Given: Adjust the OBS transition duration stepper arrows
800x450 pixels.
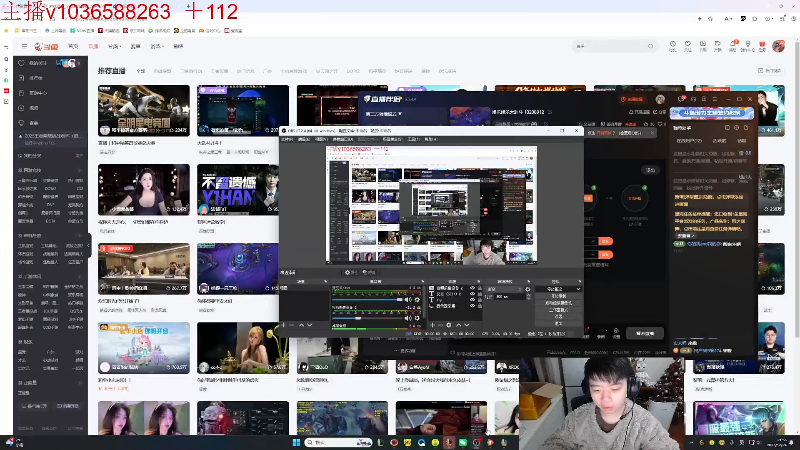Looking at the screenshot, I should [x=528, y=296].
